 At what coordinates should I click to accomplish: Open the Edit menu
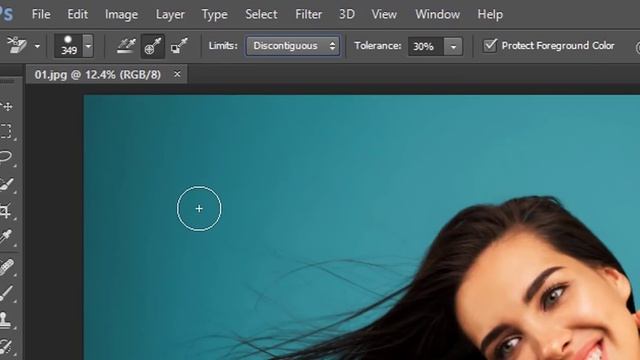(x=78, y=14)
